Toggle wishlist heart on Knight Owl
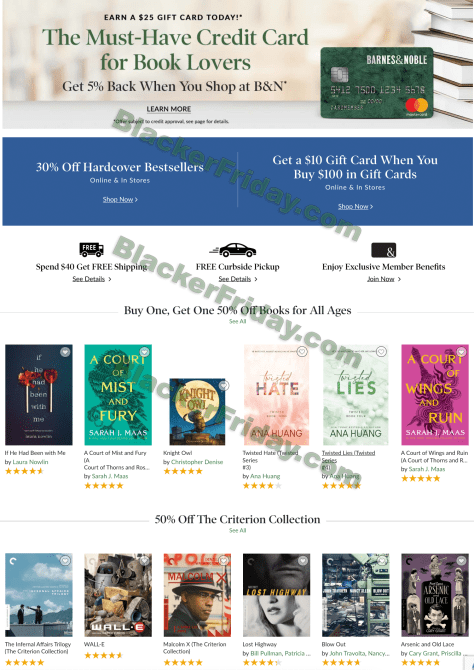Screen dimensions: 474x670 [224, 386]
